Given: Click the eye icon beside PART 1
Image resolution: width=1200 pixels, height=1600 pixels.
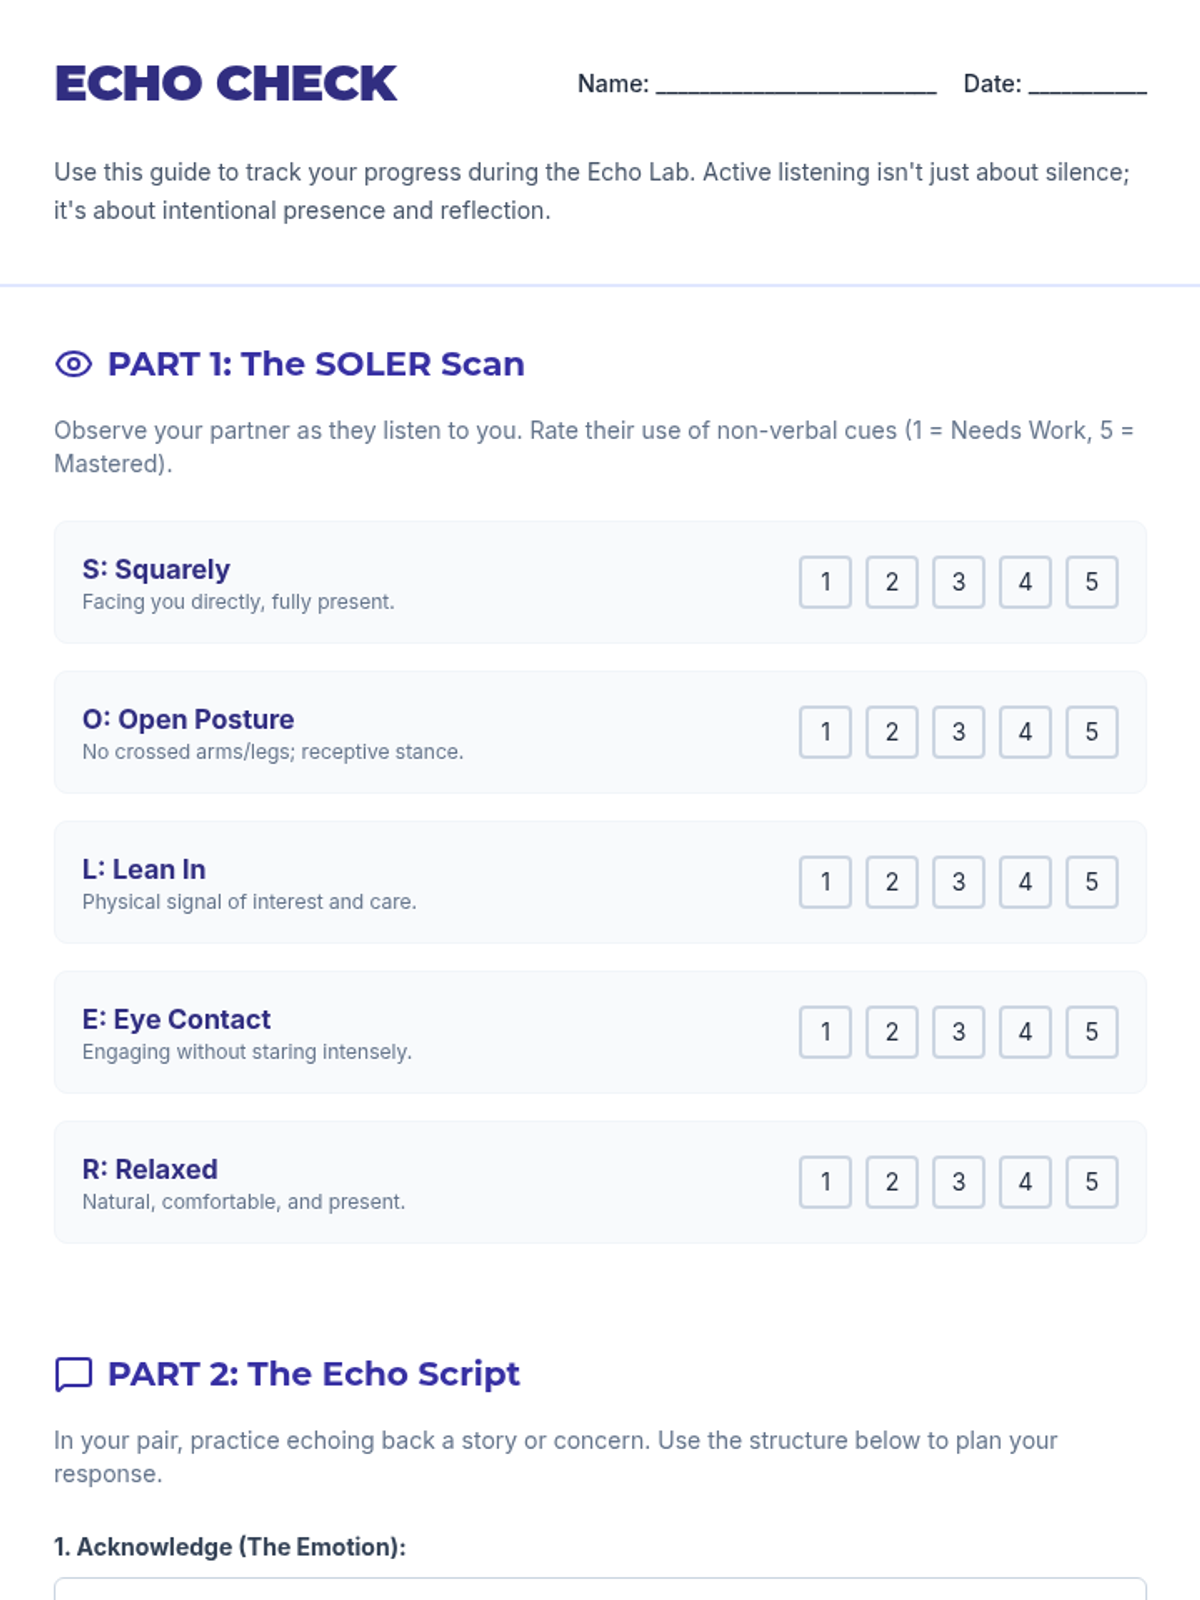Looking at the screenshot, I should pos(74,364).
